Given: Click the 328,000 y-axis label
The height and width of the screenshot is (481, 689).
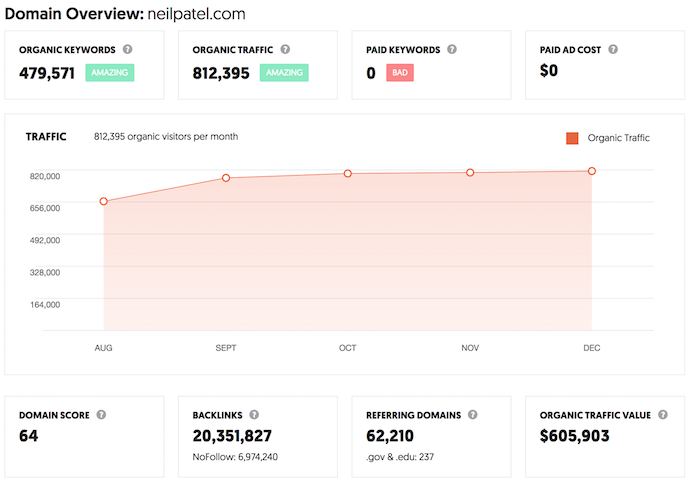Looking at the screenshot, I should click(45, 272).
